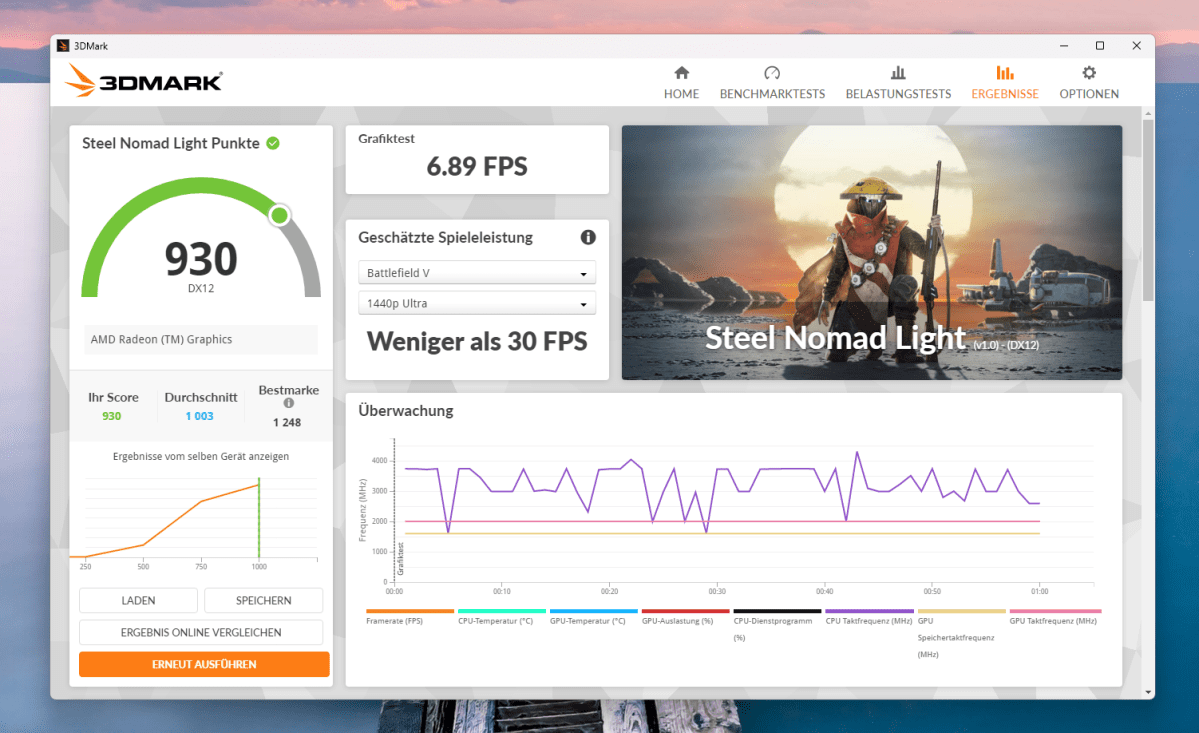Toggle the GPU-Temperatur legend entry
The image size is (1199, 733).
click(x=593, y=617)
